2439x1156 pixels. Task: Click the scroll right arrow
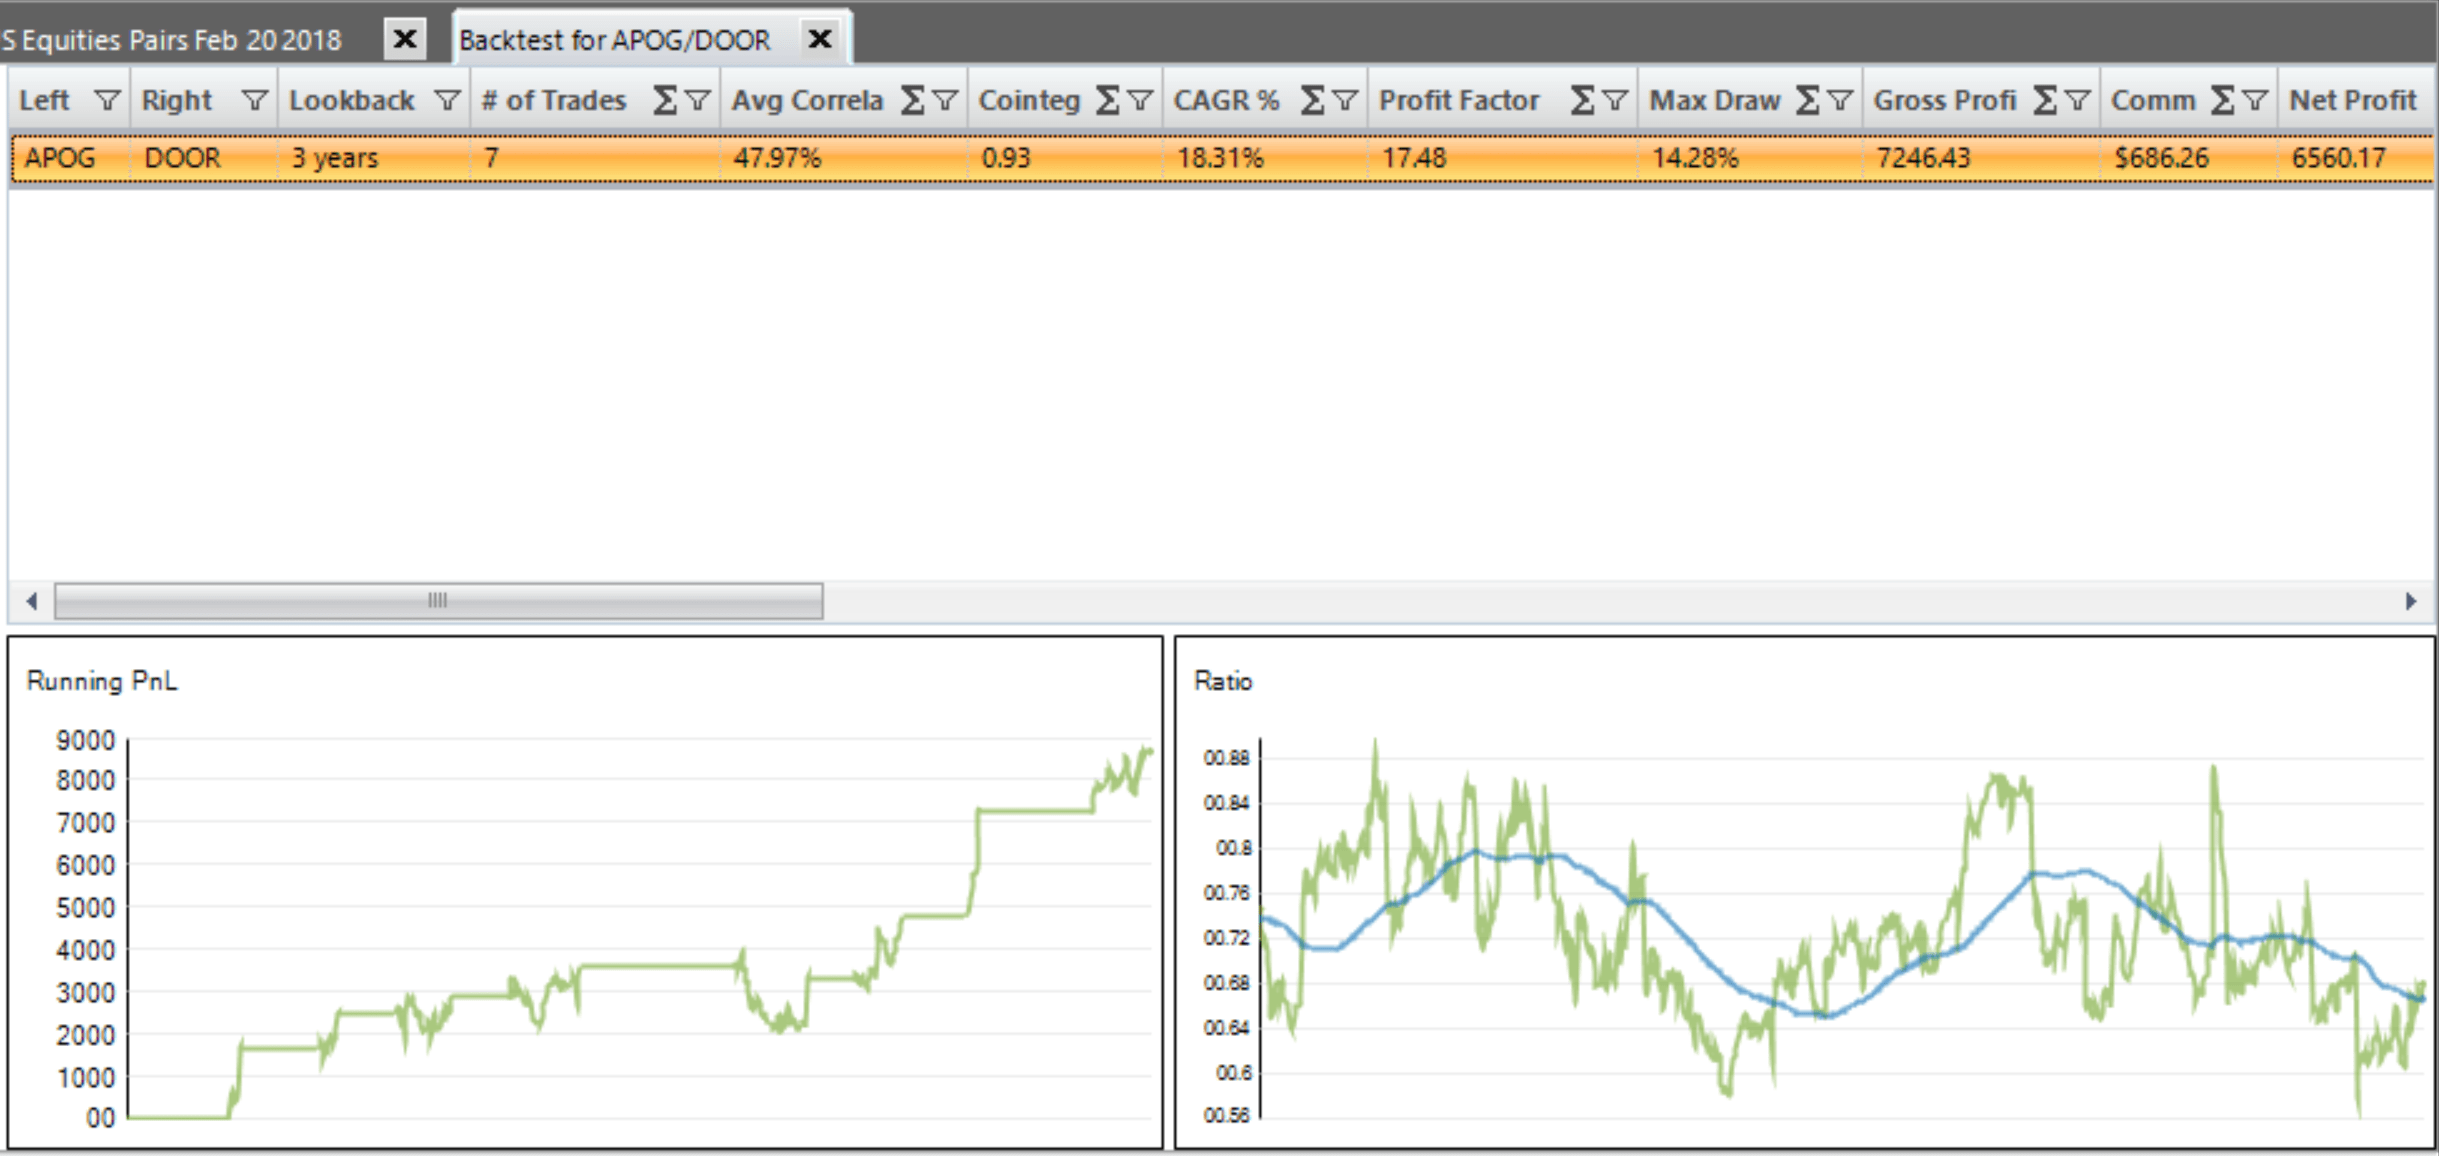pos(2411,601)
